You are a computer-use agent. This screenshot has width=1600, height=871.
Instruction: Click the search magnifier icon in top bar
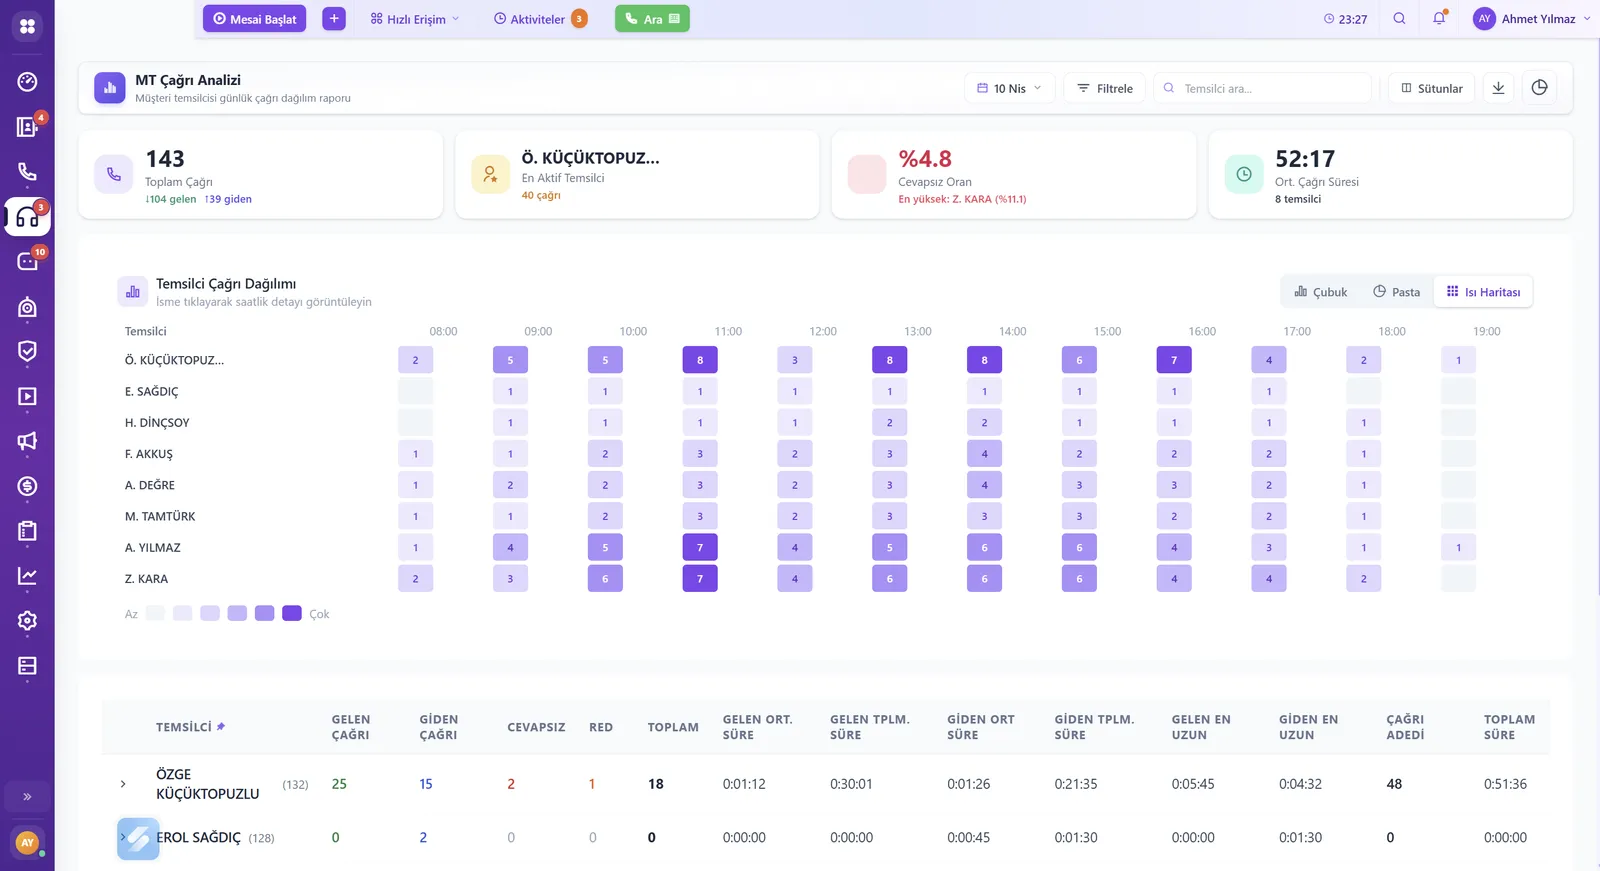click(x=1399, y=19)
